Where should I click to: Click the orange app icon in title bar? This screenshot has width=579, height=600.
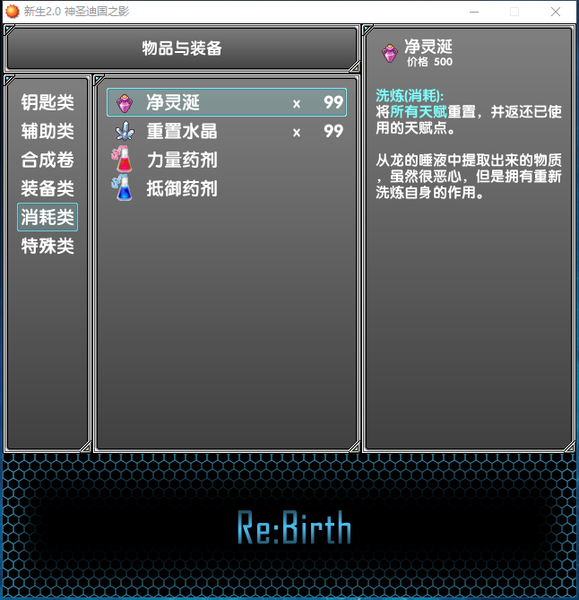pyautogui.click(x=12, y=11)
